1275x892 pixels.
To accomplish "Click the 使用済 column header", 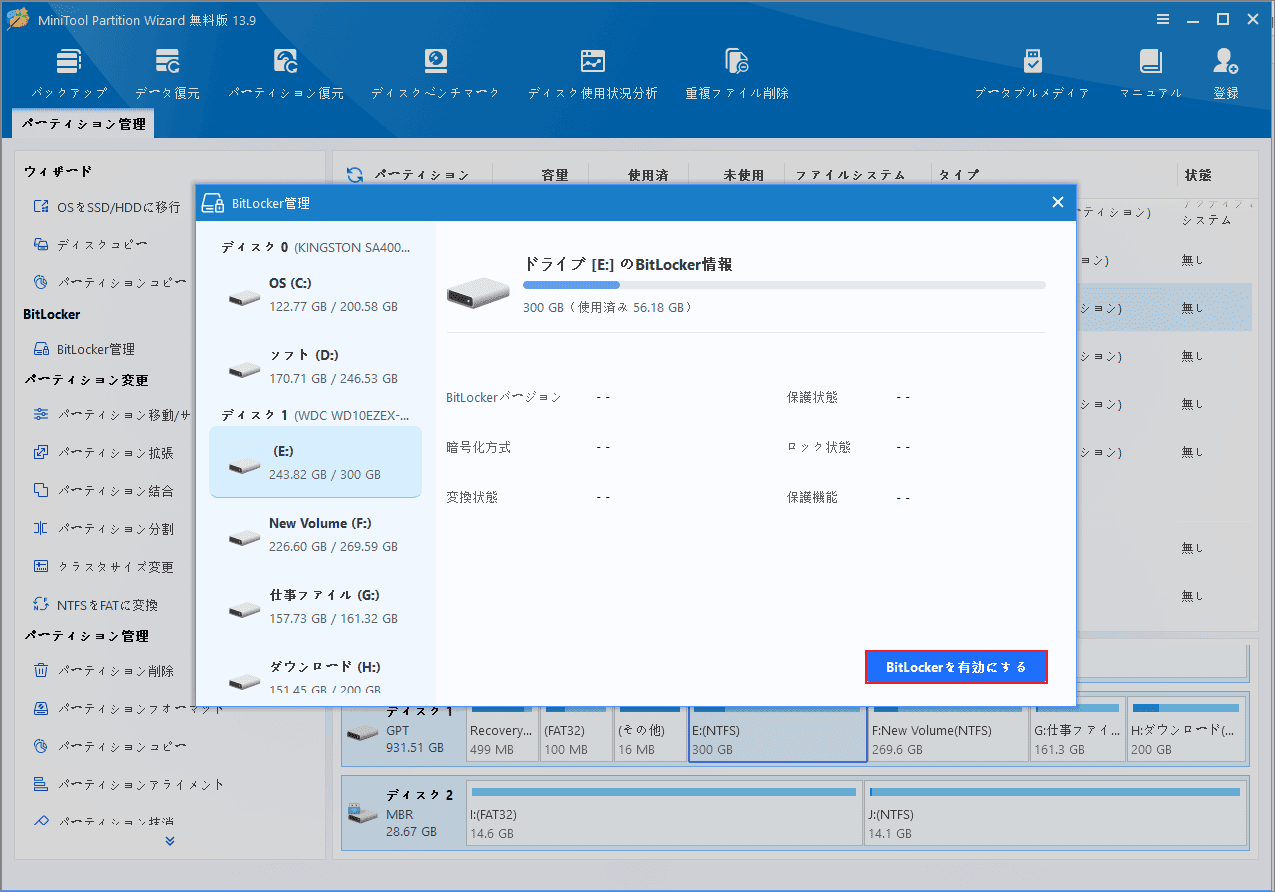I will [x=648, y=175].
